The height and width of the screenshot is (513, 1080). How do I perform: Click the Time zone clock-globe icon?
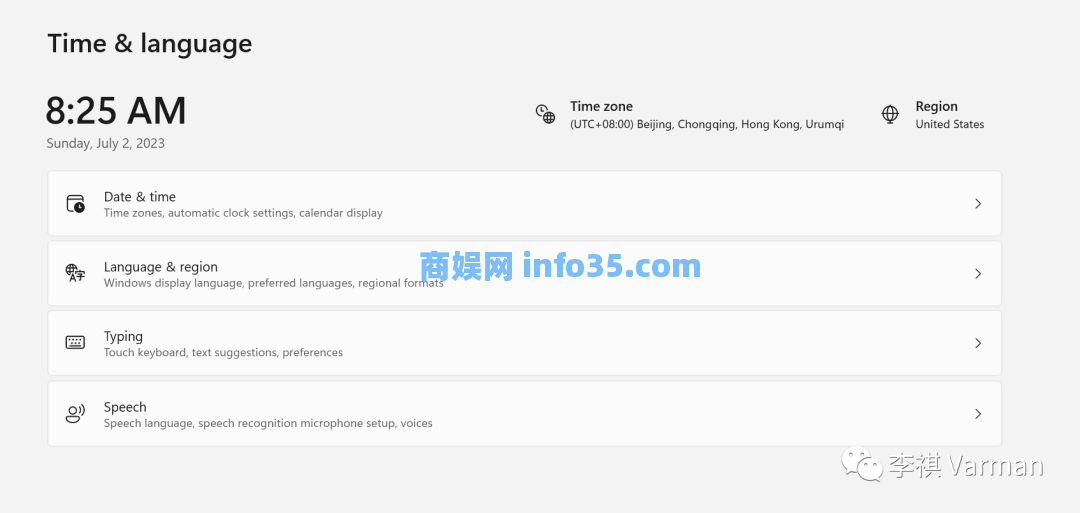pyautogui.click(x=545, y=114)
